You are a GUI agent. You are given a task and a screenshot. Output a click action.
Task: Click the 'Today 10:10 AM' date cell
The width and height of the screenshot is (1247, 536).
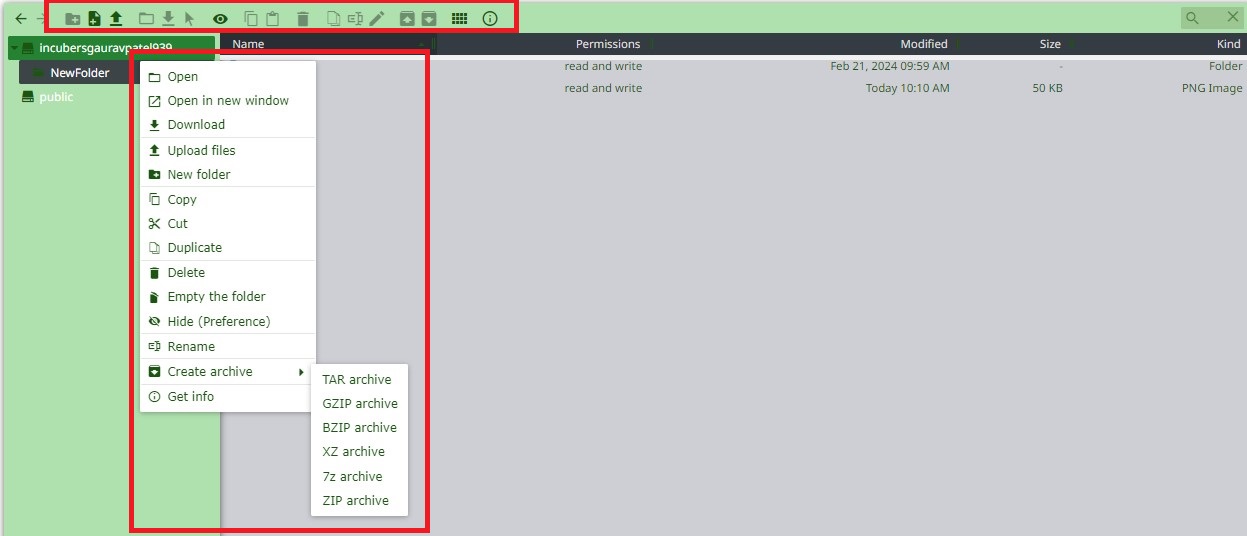(907, 88)
